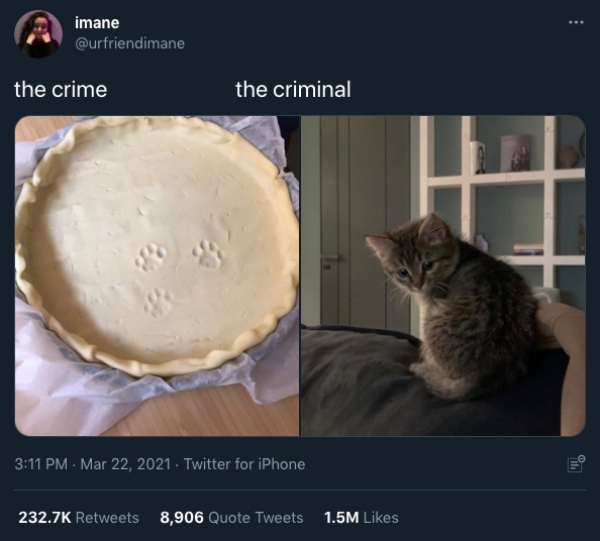Open imane's profile picture
Screen dimensions: 600x541
(x=38, y=34)
